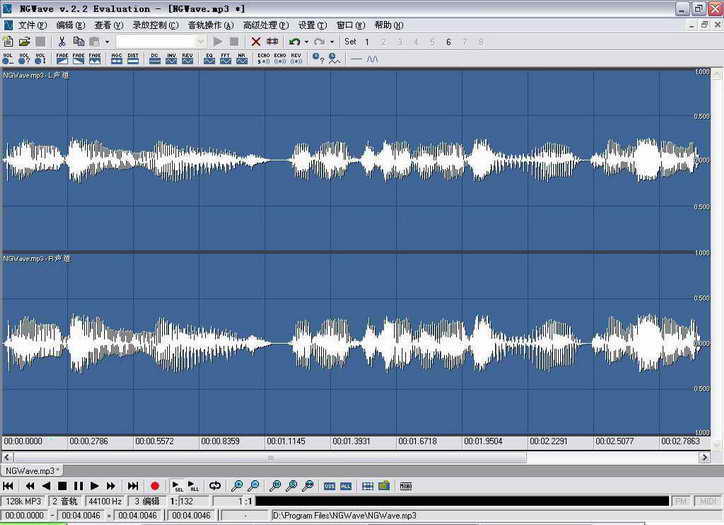724x525 pixels.
Task: Click the Cut scissors icon
Action: pos(62,42)
